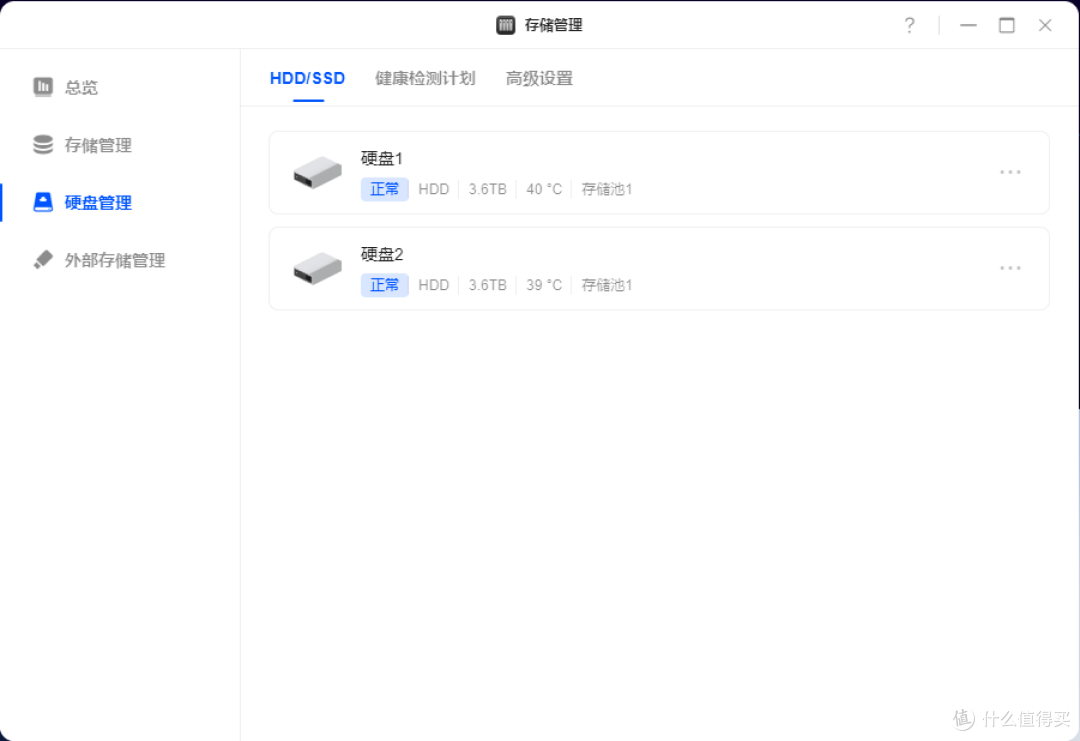Click the 正常 status badge of 硬盘1
Image resolution: width=1080 pixels, height=741 pixels.
point(384,189)
